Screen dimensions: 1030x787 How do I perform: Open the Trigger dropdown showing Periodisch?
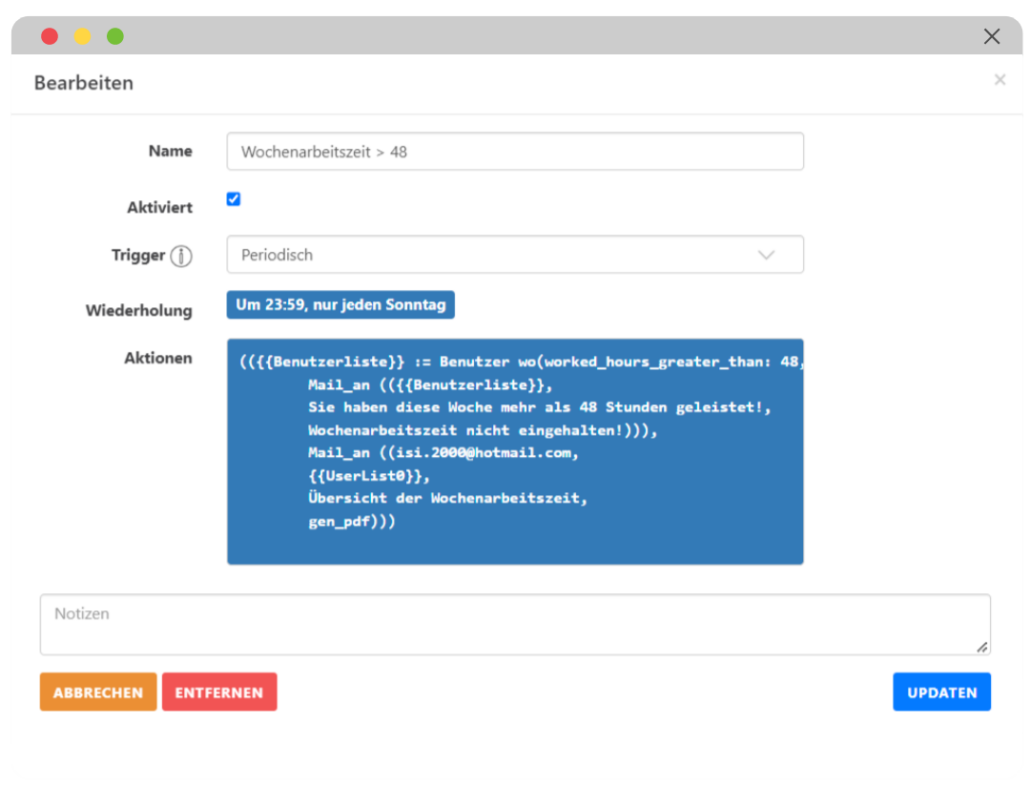514,255
